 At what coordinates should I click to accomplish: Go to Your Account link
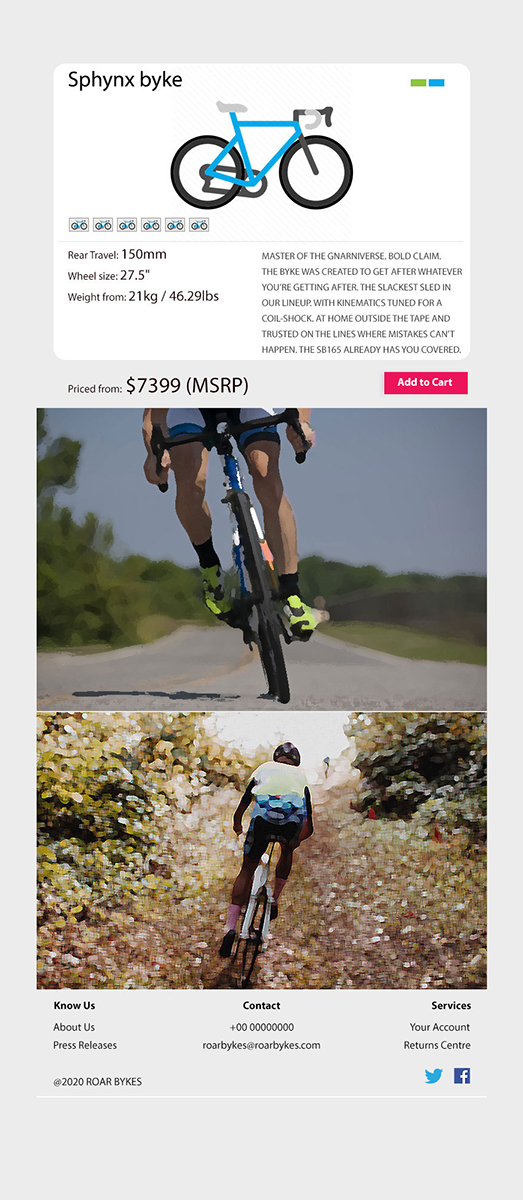[x=440, y=1027]
